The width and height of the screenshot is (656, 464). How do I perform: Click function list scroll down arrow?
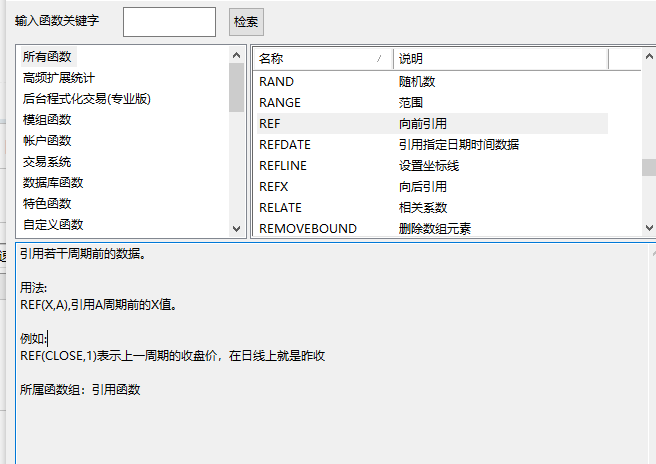pos(649,228)
